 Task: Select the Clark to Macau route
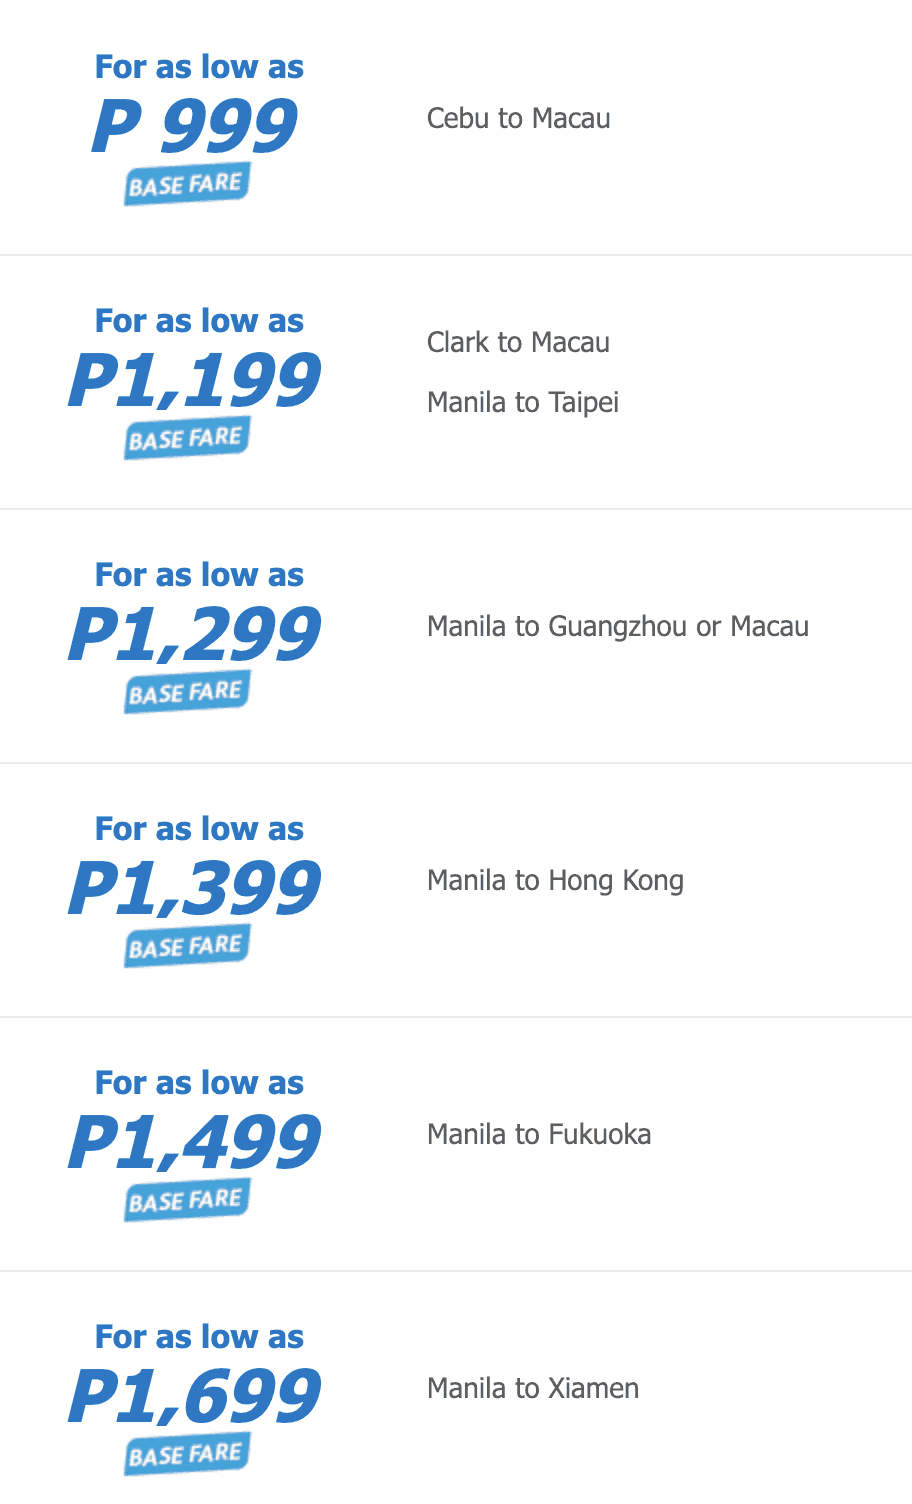tap(518, 342)
